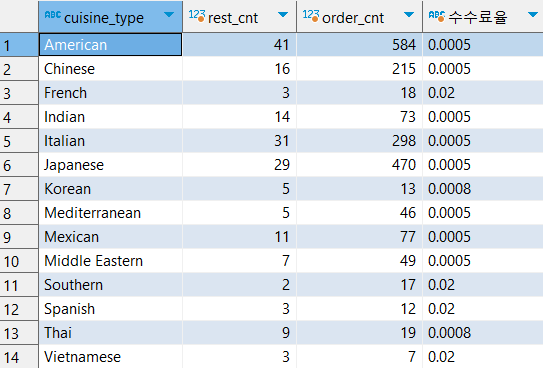The height and width of the screenshot is (368, 543).
Task: Select the Southern cell
Action: click(110, 285)
